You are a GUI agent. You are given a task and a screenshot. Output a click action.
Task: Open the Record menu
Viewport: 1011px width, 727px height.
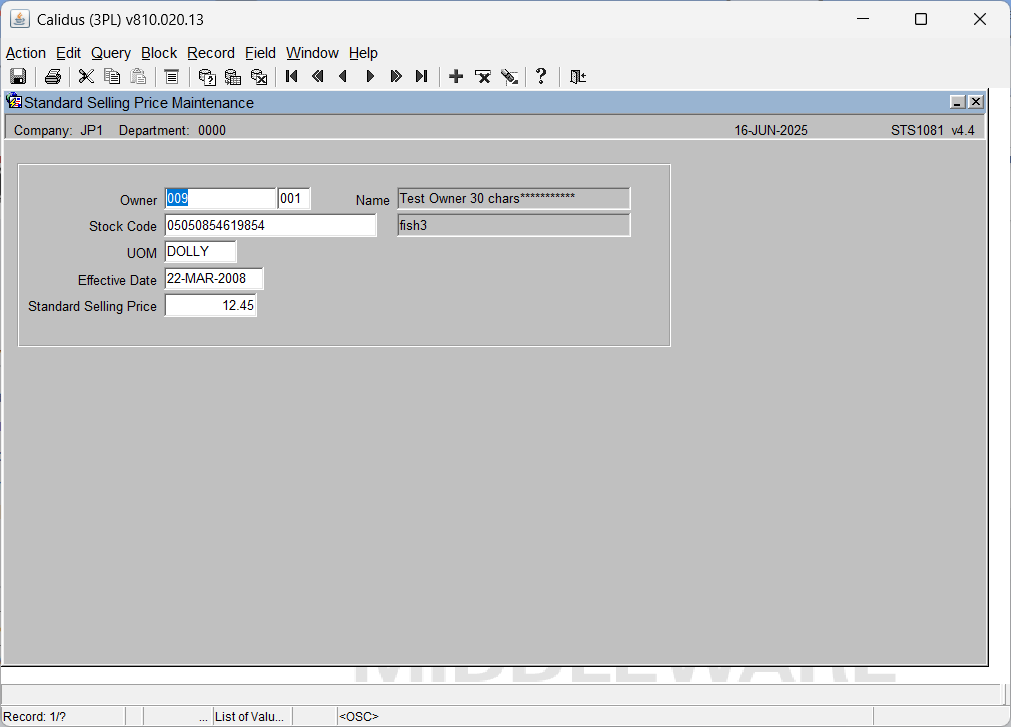click(211, 53)
